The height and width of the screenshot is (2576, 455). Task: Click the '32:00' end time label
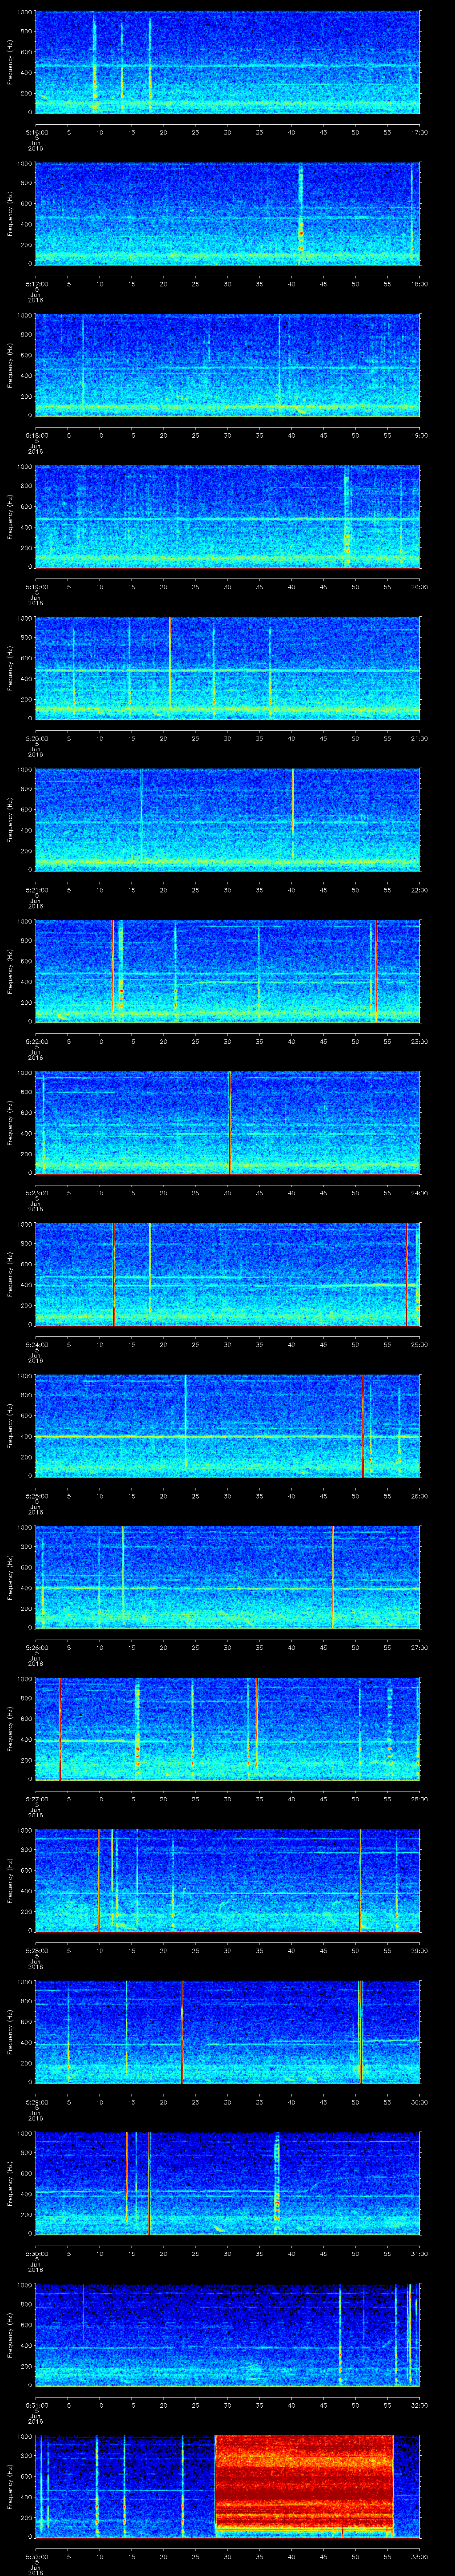(420, 2405)
